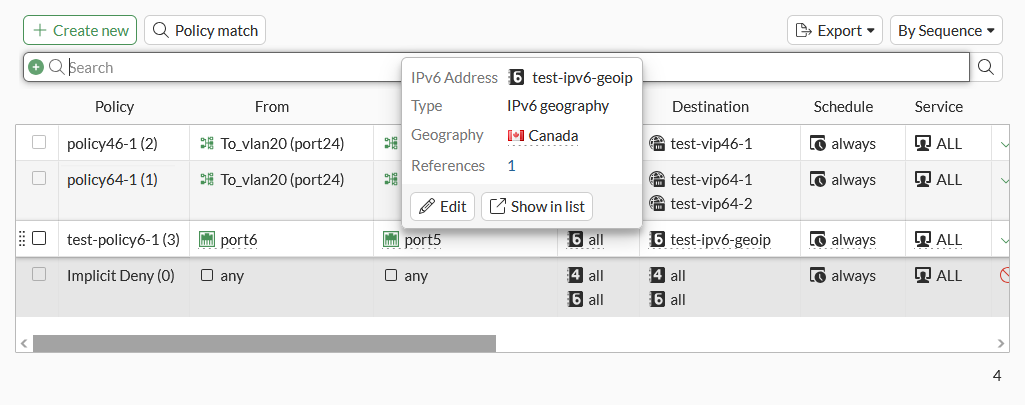Tick the policy46-1 row checkbox

click(39, 143)
